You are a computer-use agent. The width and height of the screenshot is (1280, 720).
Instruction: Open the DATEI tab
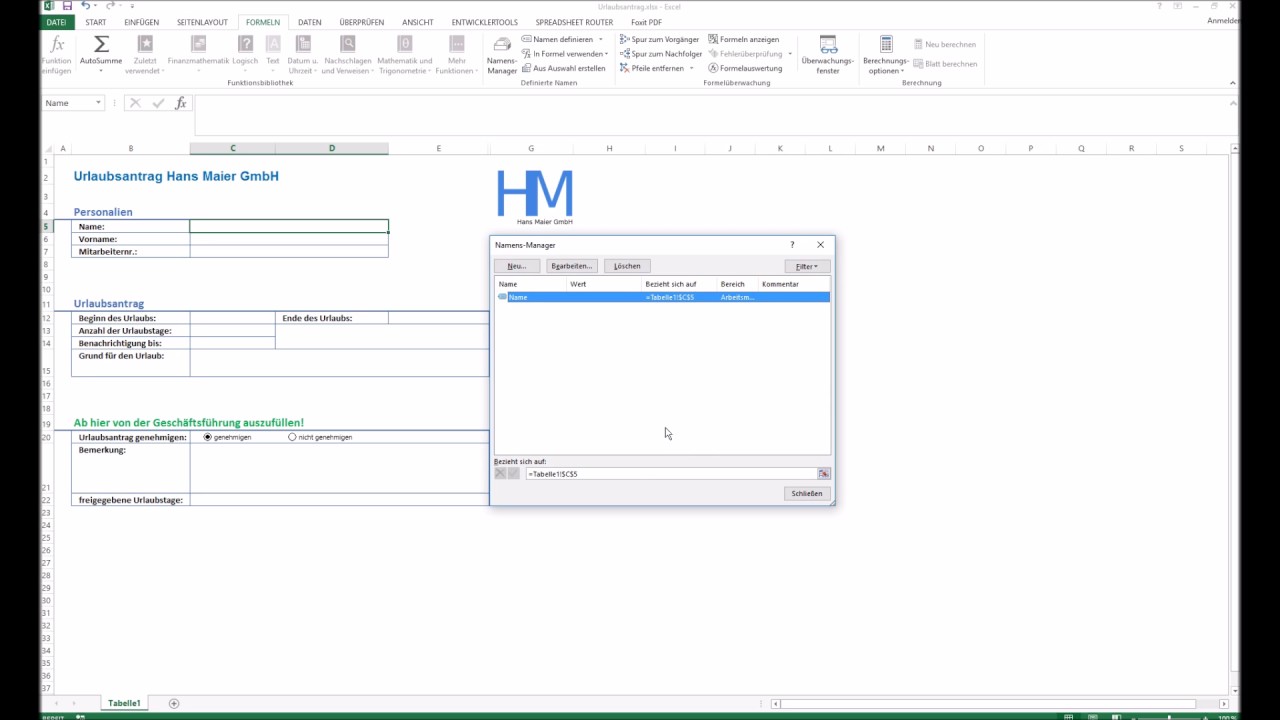(56, 22)
